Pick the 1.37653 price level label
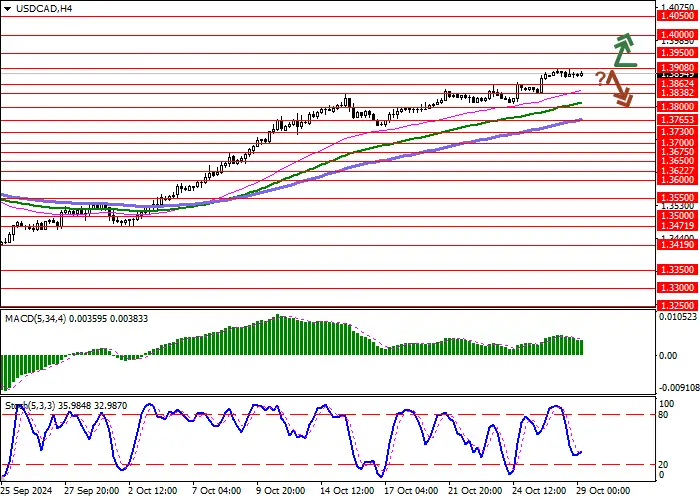Screen dimensions: 700x500 point(677,120)
